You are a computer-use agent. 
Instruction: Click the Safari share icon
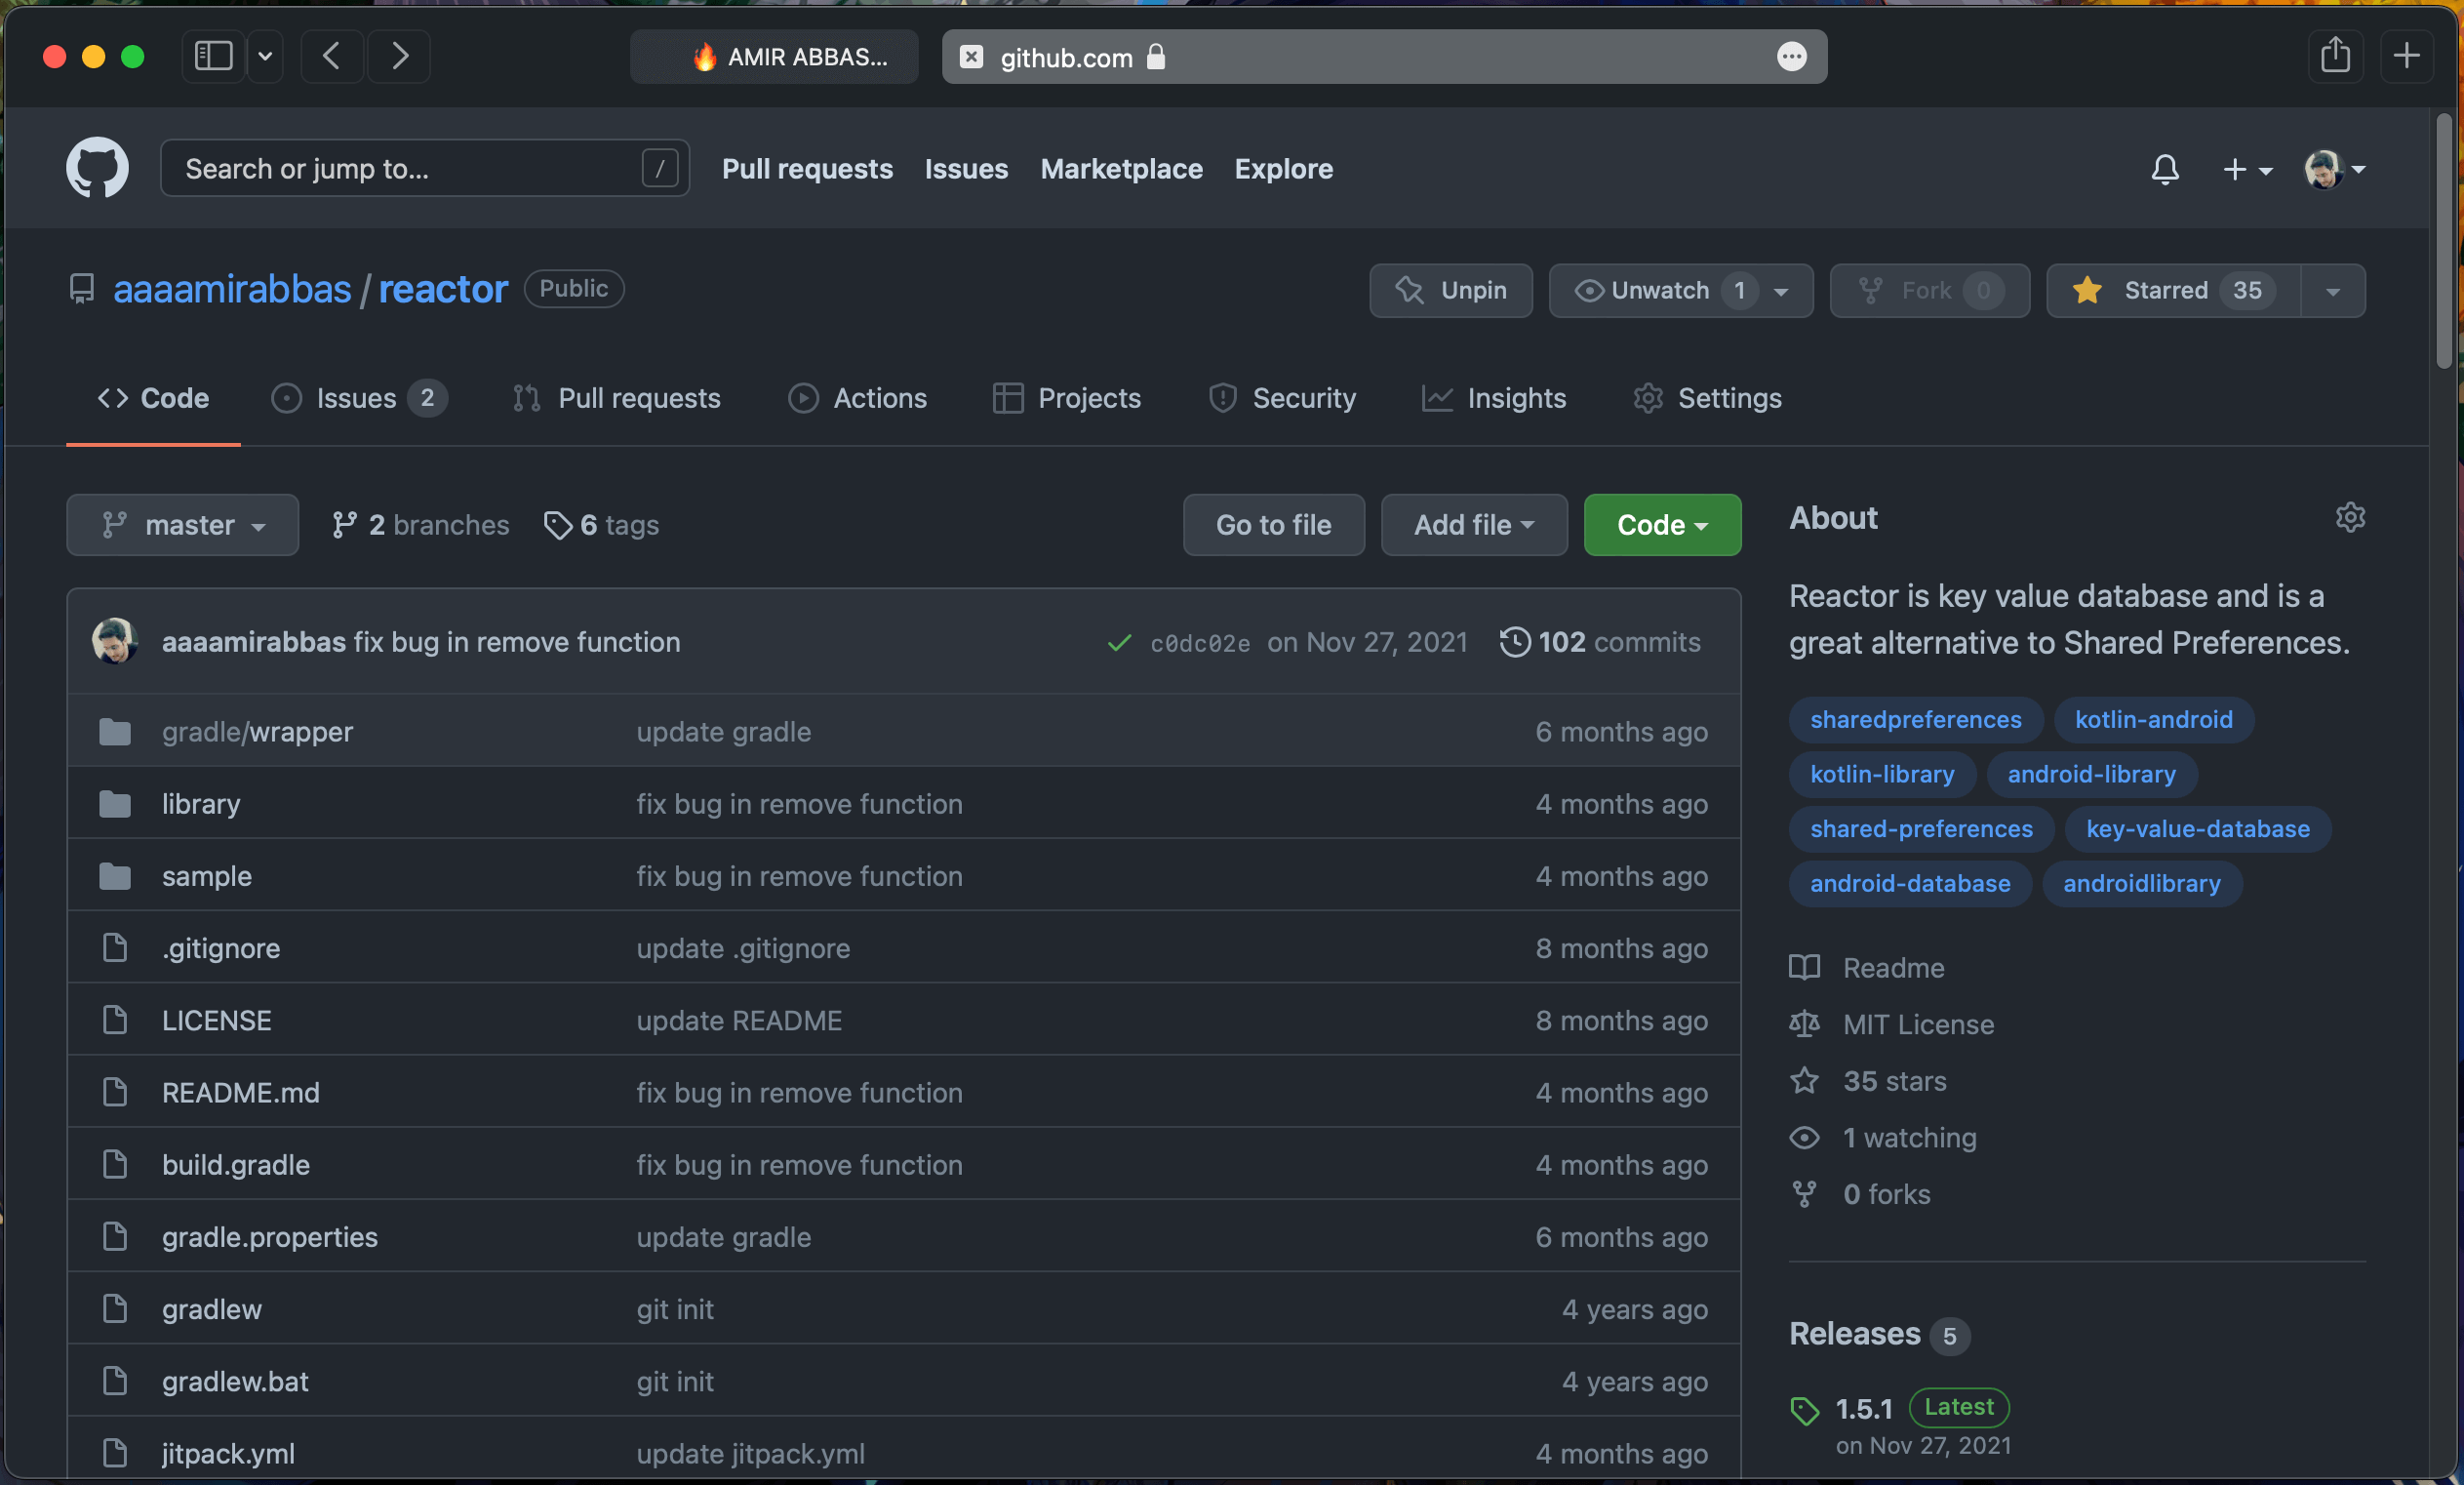2335,56
